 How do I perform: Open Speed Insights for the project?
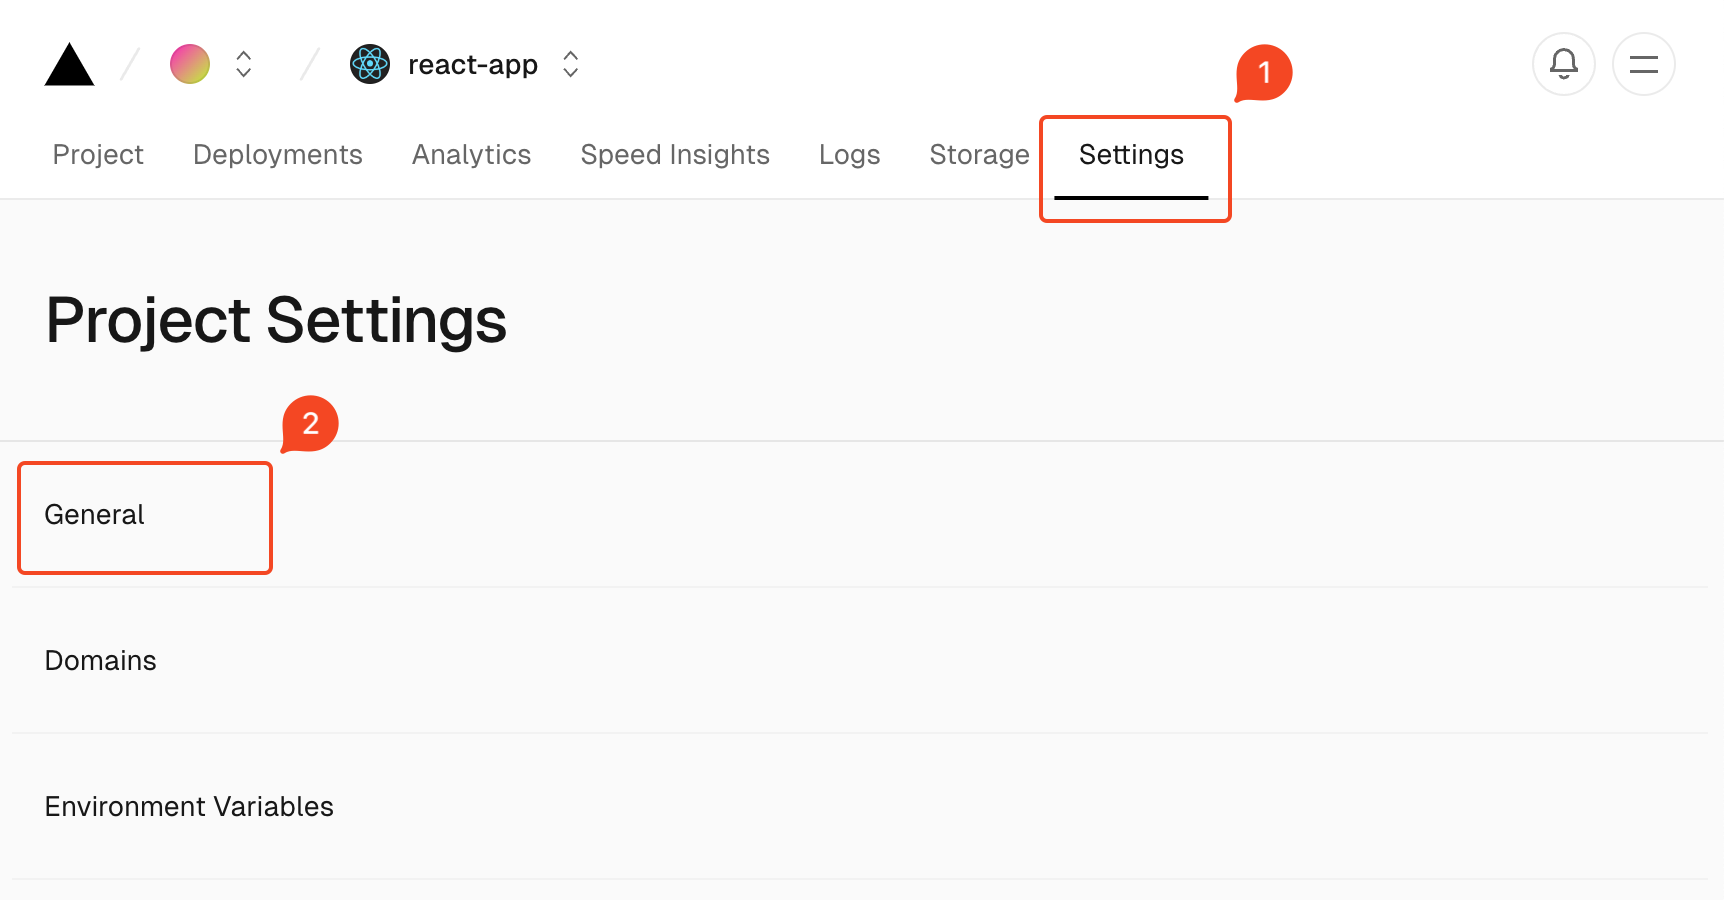[675, 155]
